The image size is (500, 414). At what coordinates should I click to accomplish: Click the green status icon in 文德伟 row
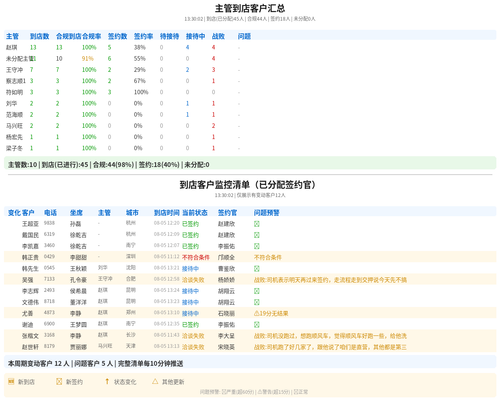click(x=256, y=302)
